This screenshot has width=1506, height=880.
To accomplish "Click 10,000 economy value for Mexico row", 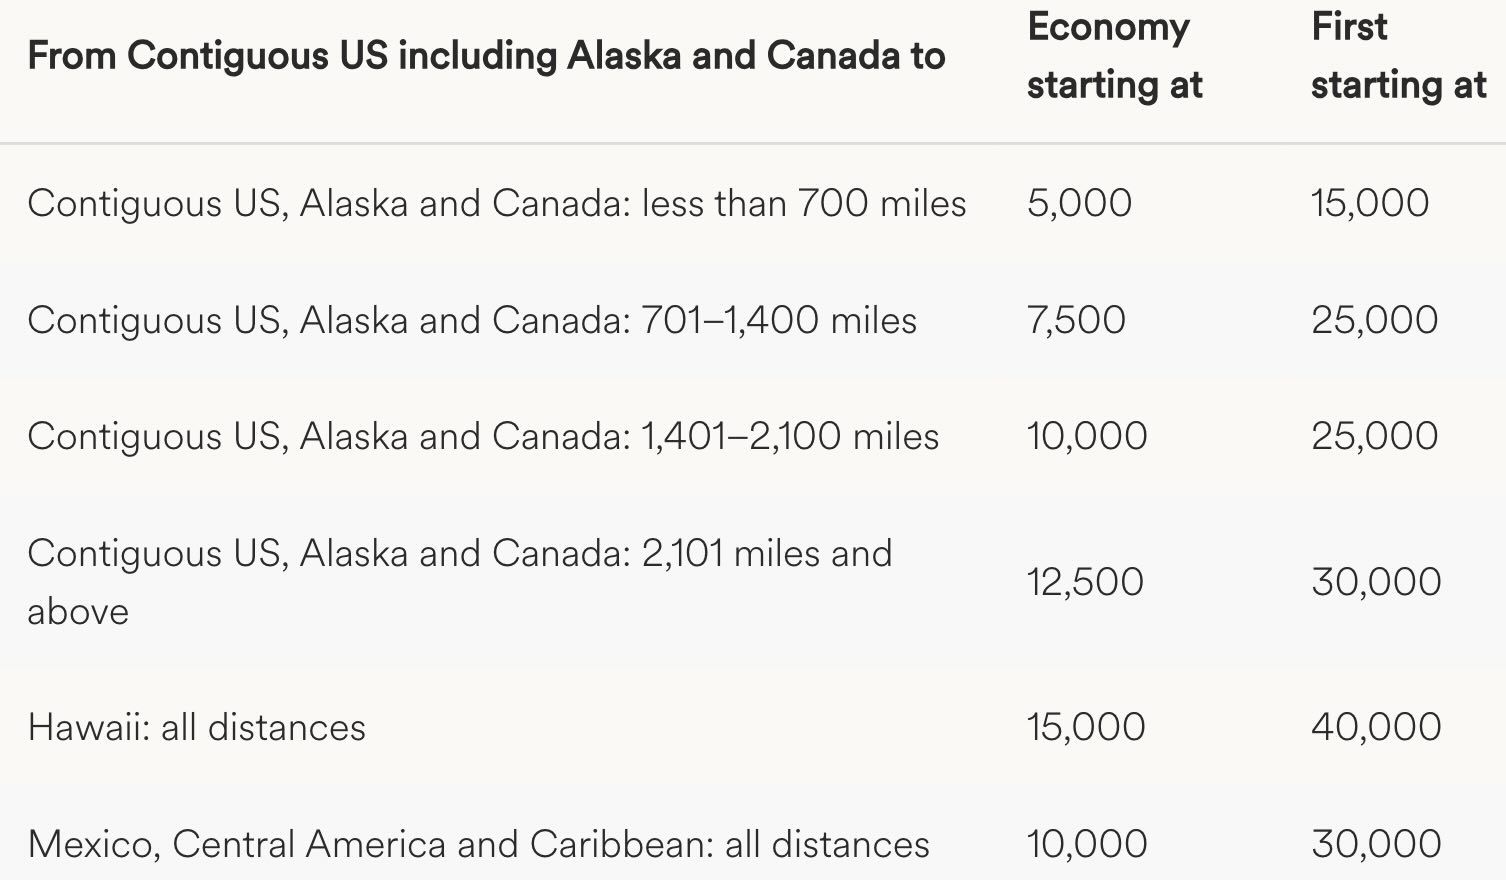I will coord(1087,844).
